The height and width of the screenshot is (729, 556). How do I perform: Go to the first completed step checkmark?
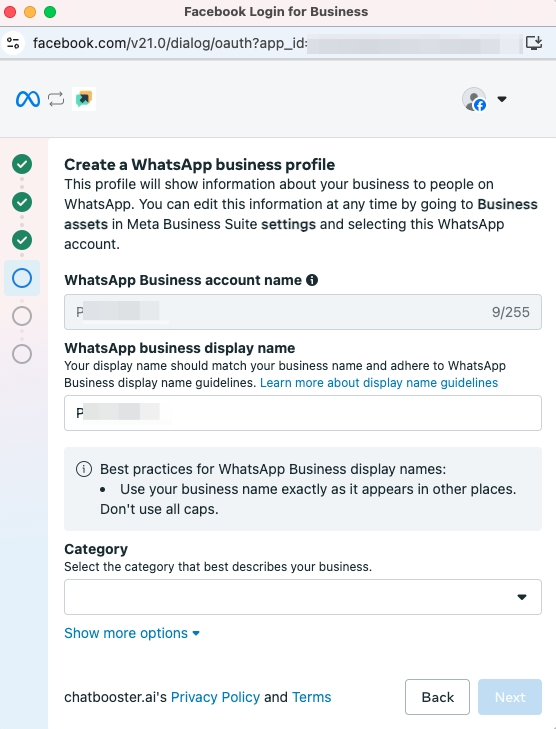click(x=22, y=164)
